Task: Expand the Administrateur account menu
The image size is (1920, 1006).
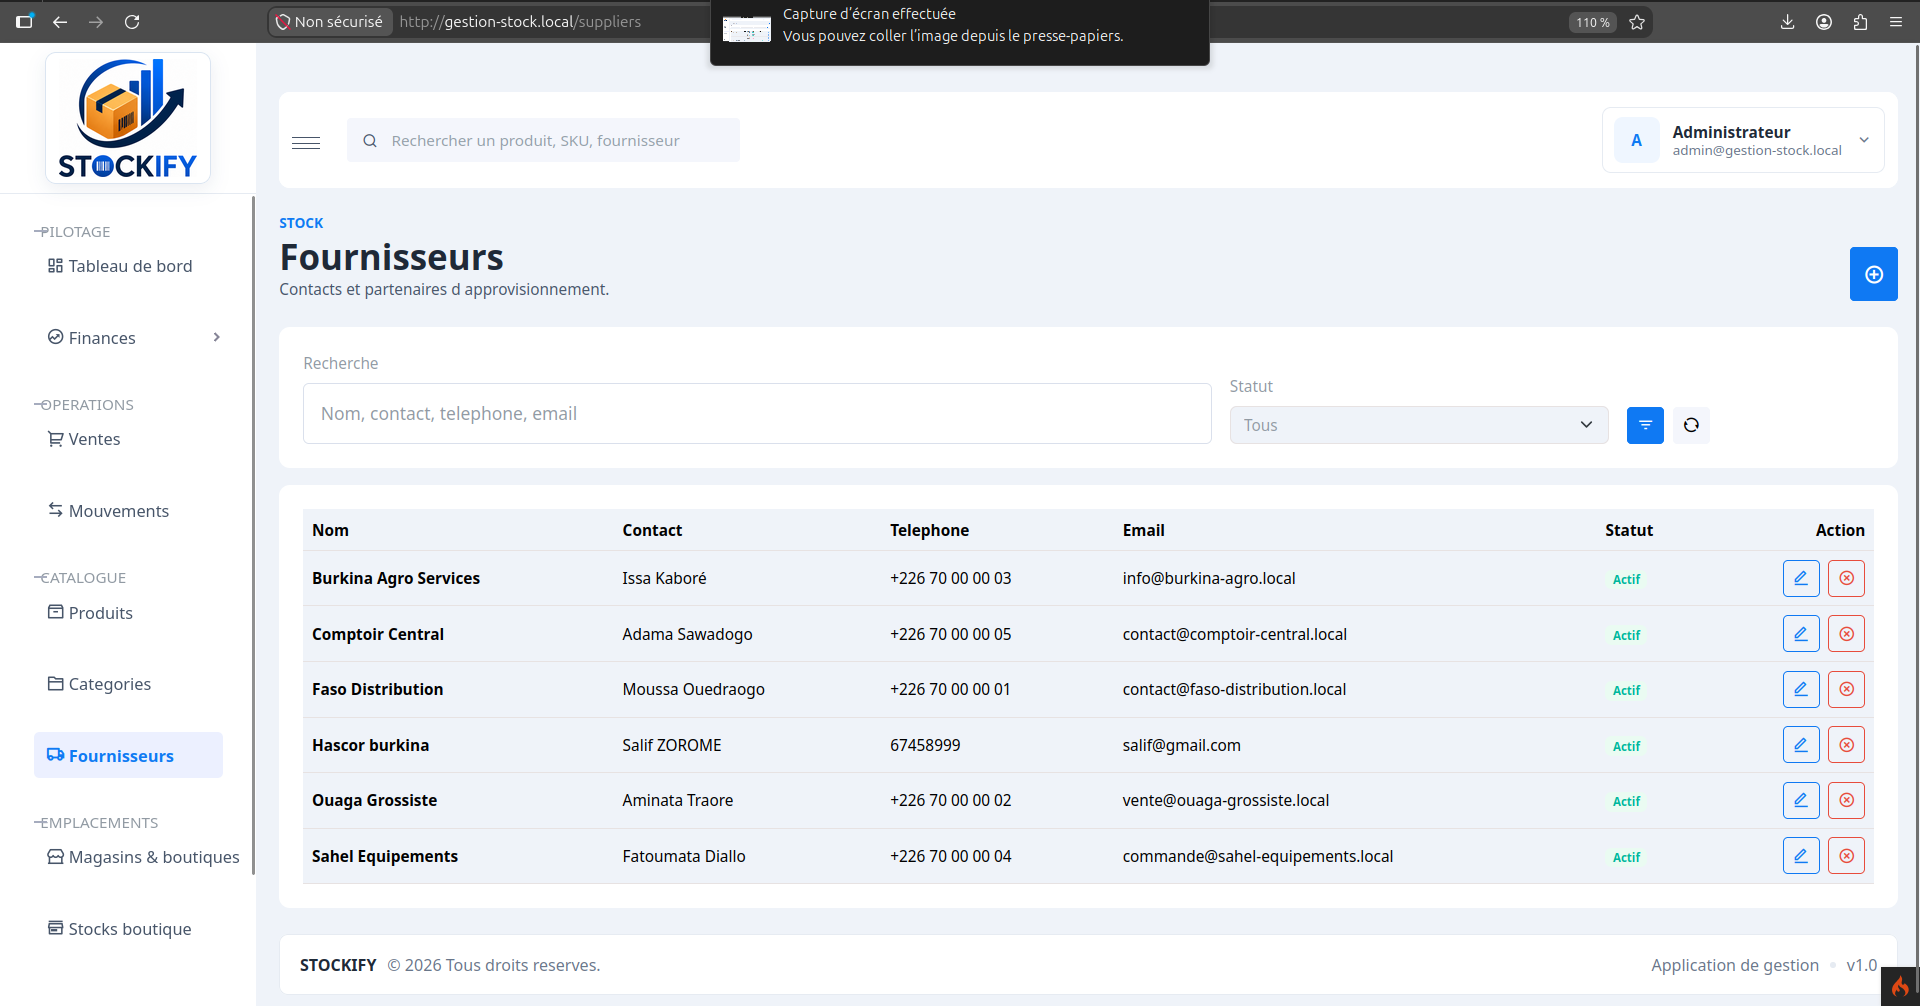Action: pyautogui.click(x=1743, y=140)
